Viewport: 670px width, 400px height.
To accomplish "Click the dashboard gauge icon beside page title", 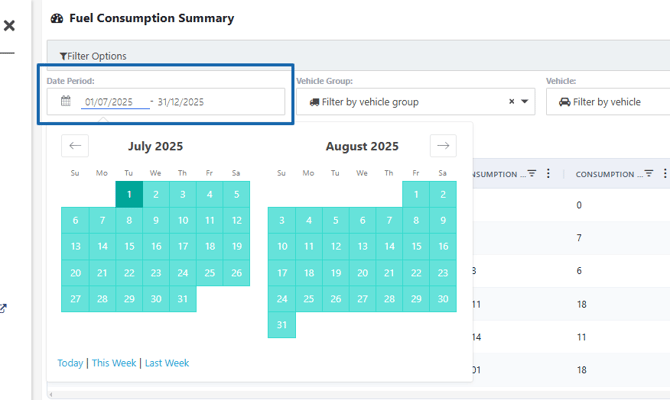I will tap(57, 18).
